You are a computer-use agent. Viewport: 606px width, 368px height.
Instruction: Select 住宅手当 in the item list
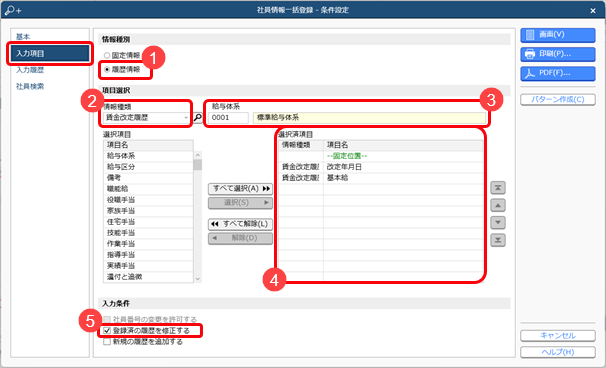[x=148, y=222]
